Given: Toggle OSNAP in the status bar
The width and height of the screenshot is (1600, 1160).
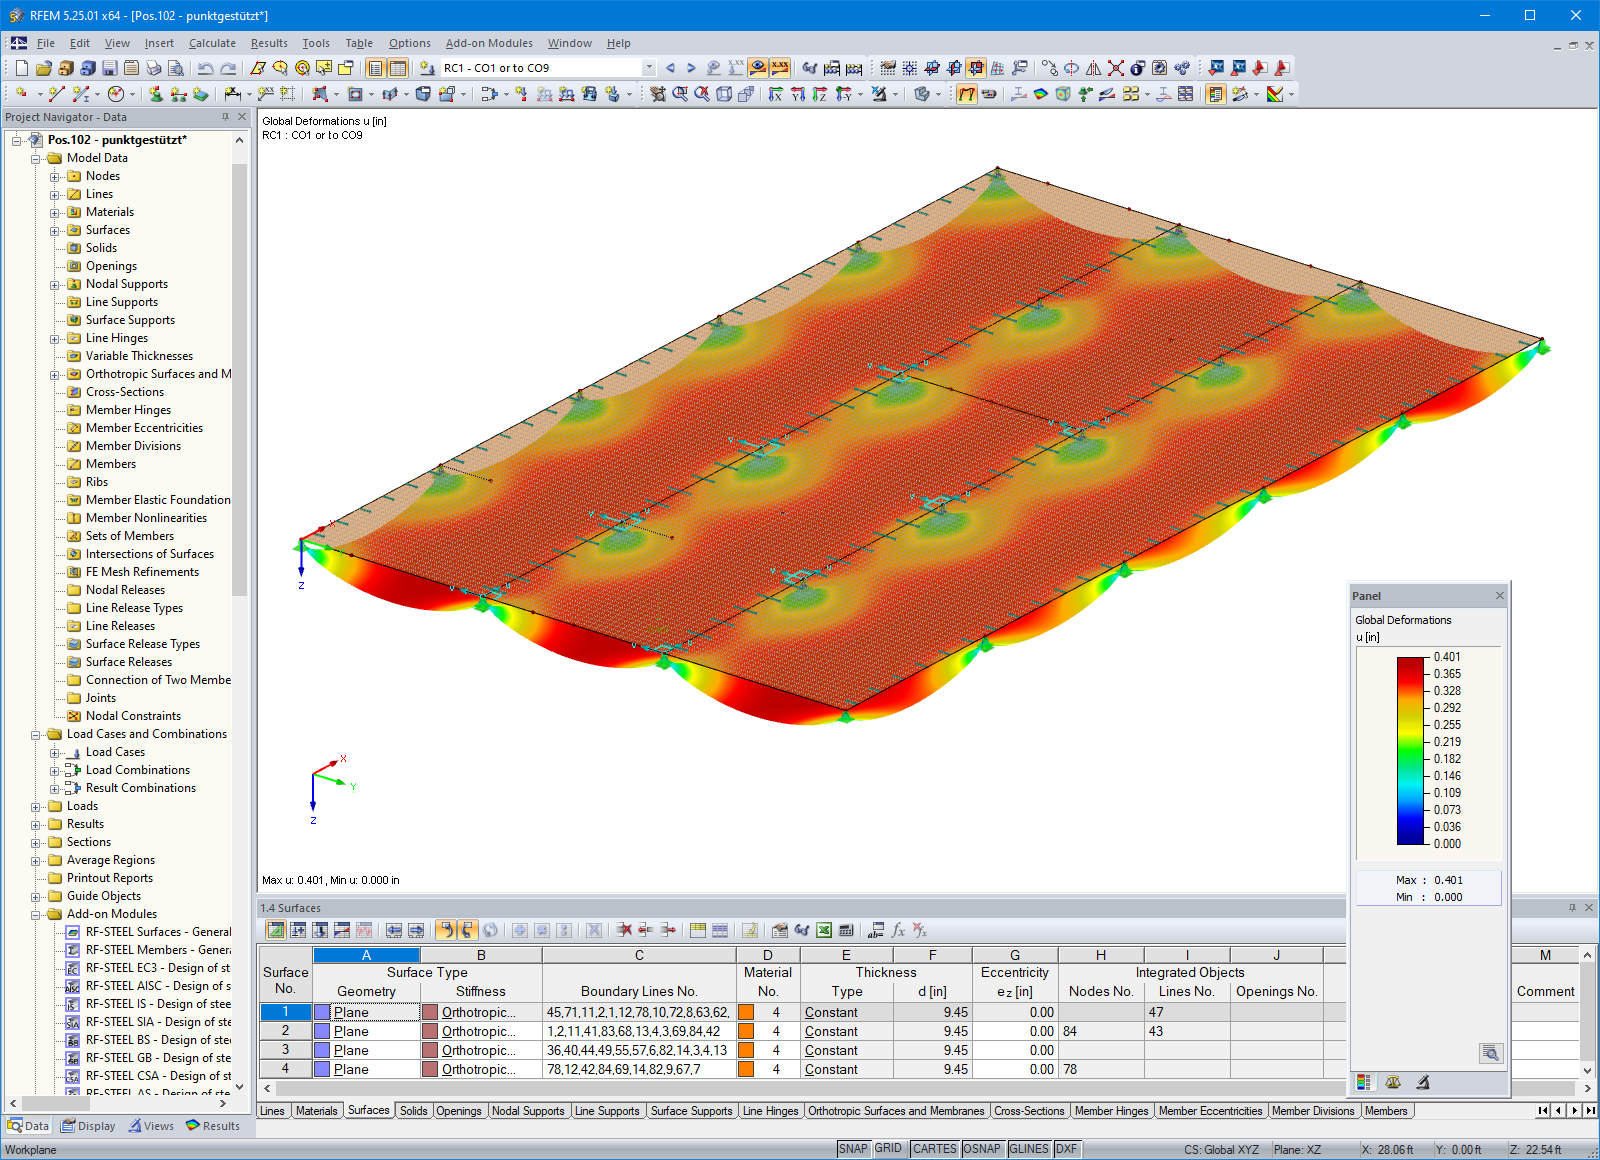Looking at the screenshot, I should [x=983, y=1149].
